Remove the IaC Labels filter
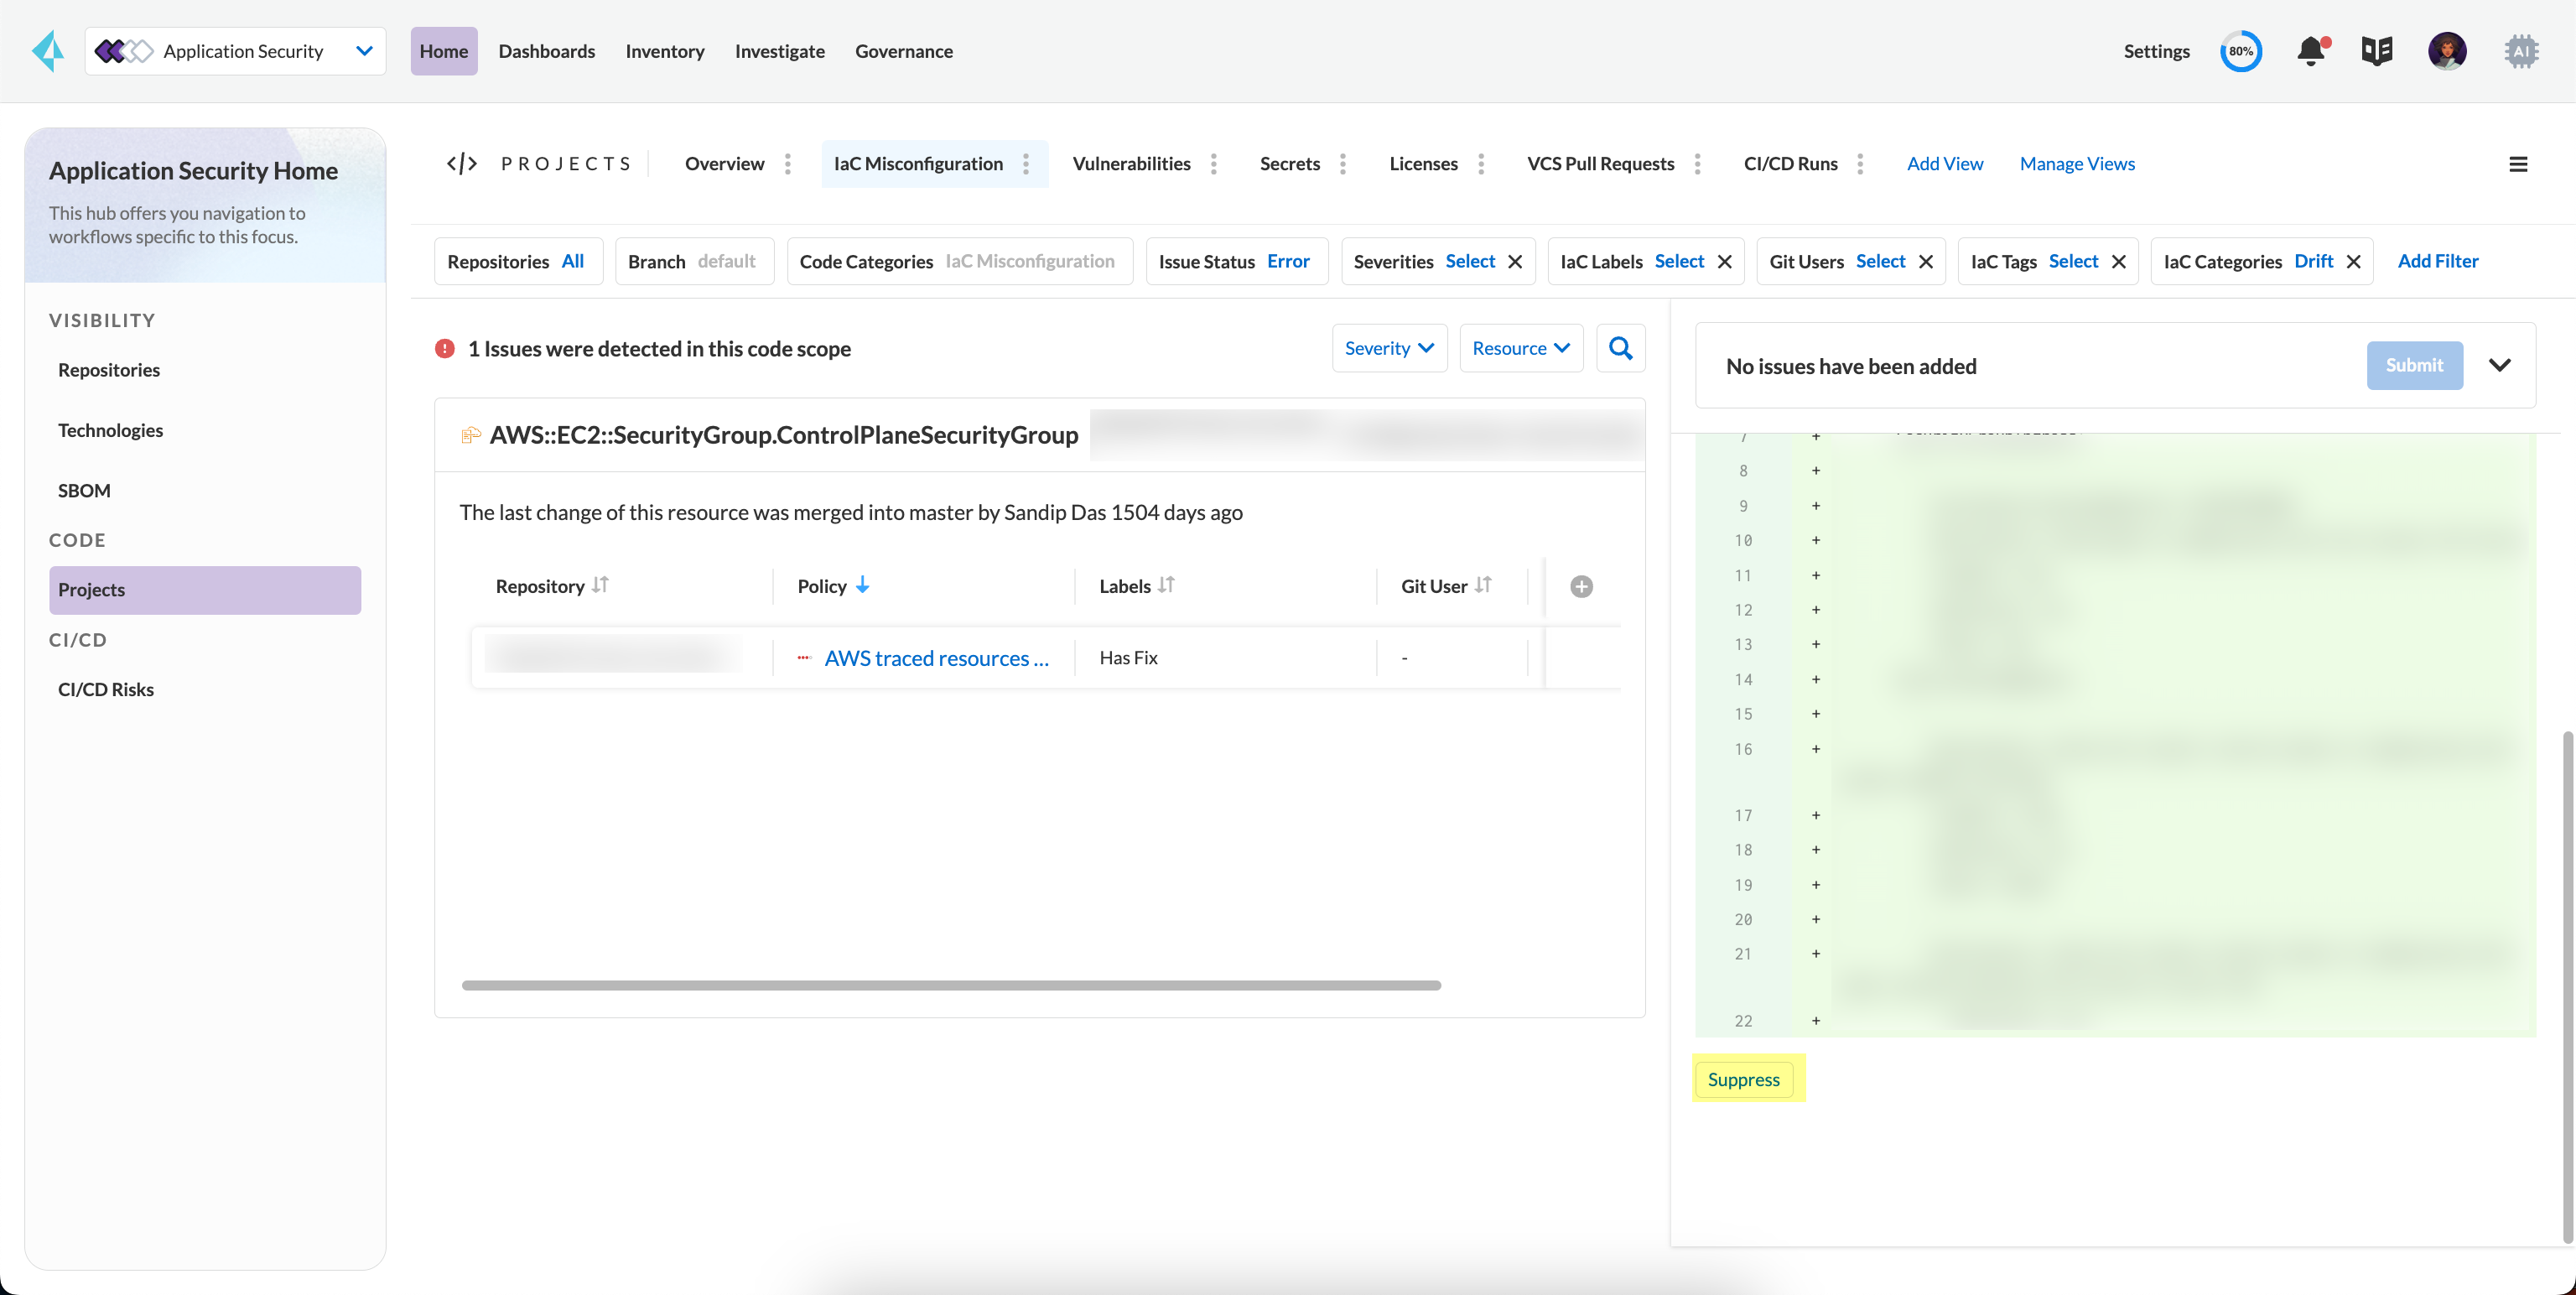The width and height of the screenshot is (2576, 1295). [1724, 262]
